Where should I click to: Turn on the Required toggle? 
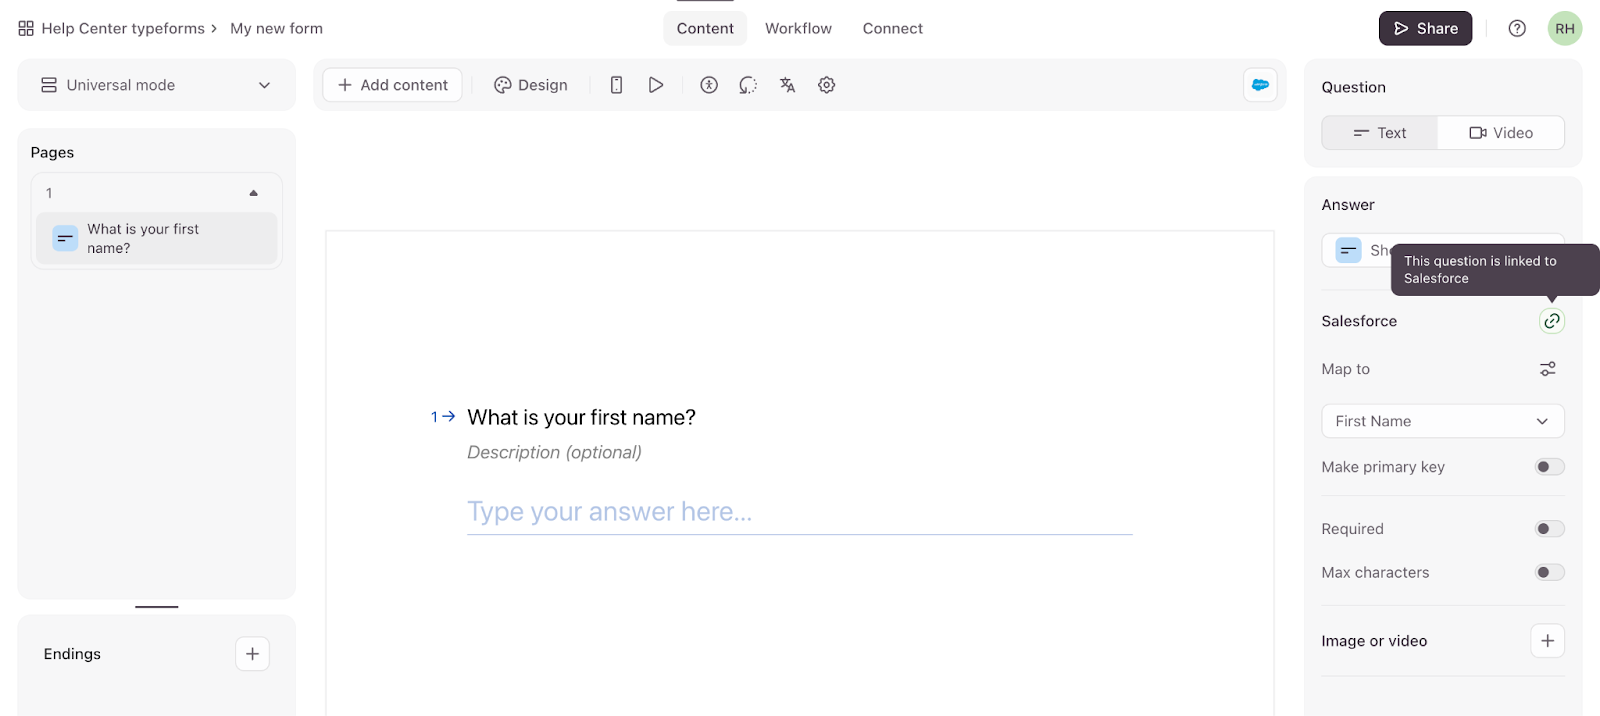[1549, 529]
